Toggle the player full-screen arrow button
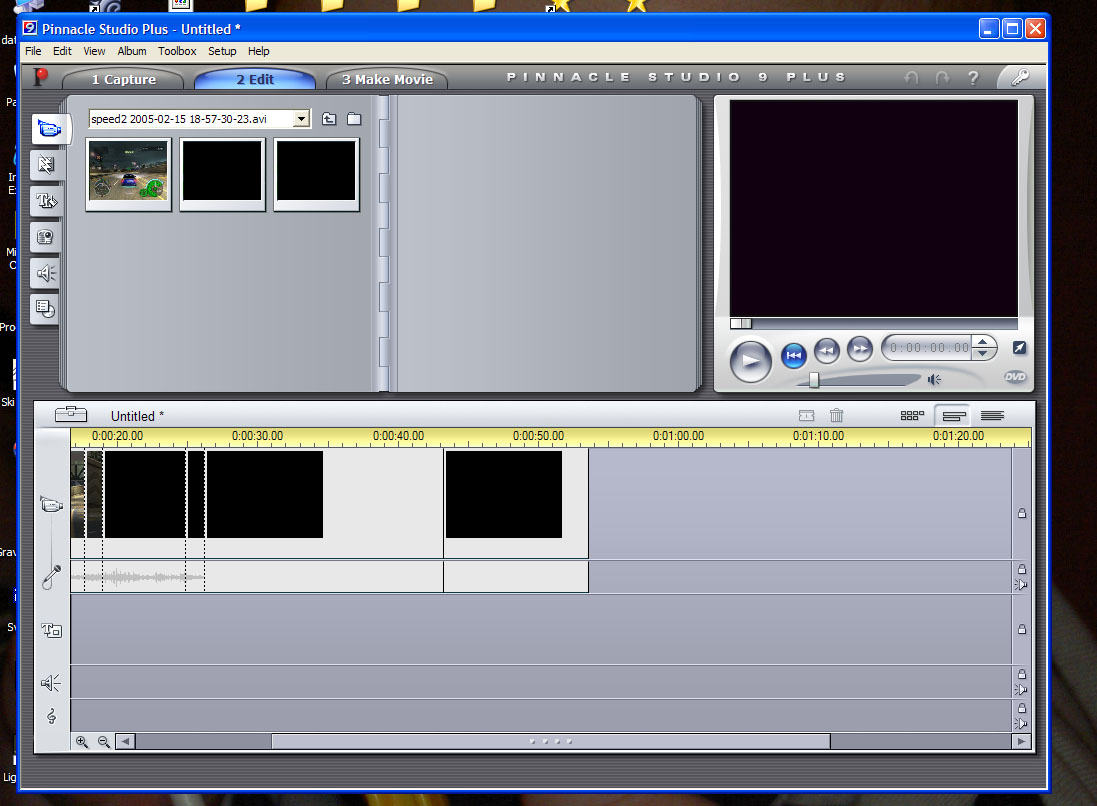This screenshot has width=1097, height=806. [x=1019, y=347]
